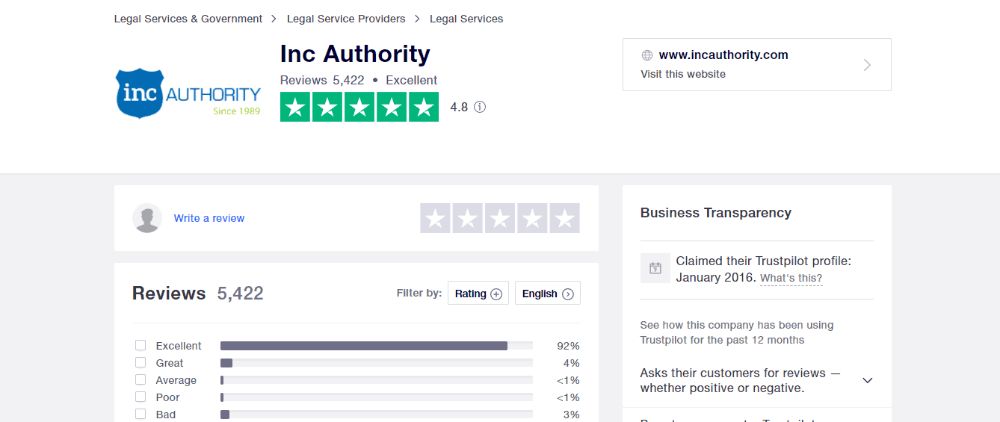
Task: Open Legal Service Providers breadcrumb
Action: (346, 19)
